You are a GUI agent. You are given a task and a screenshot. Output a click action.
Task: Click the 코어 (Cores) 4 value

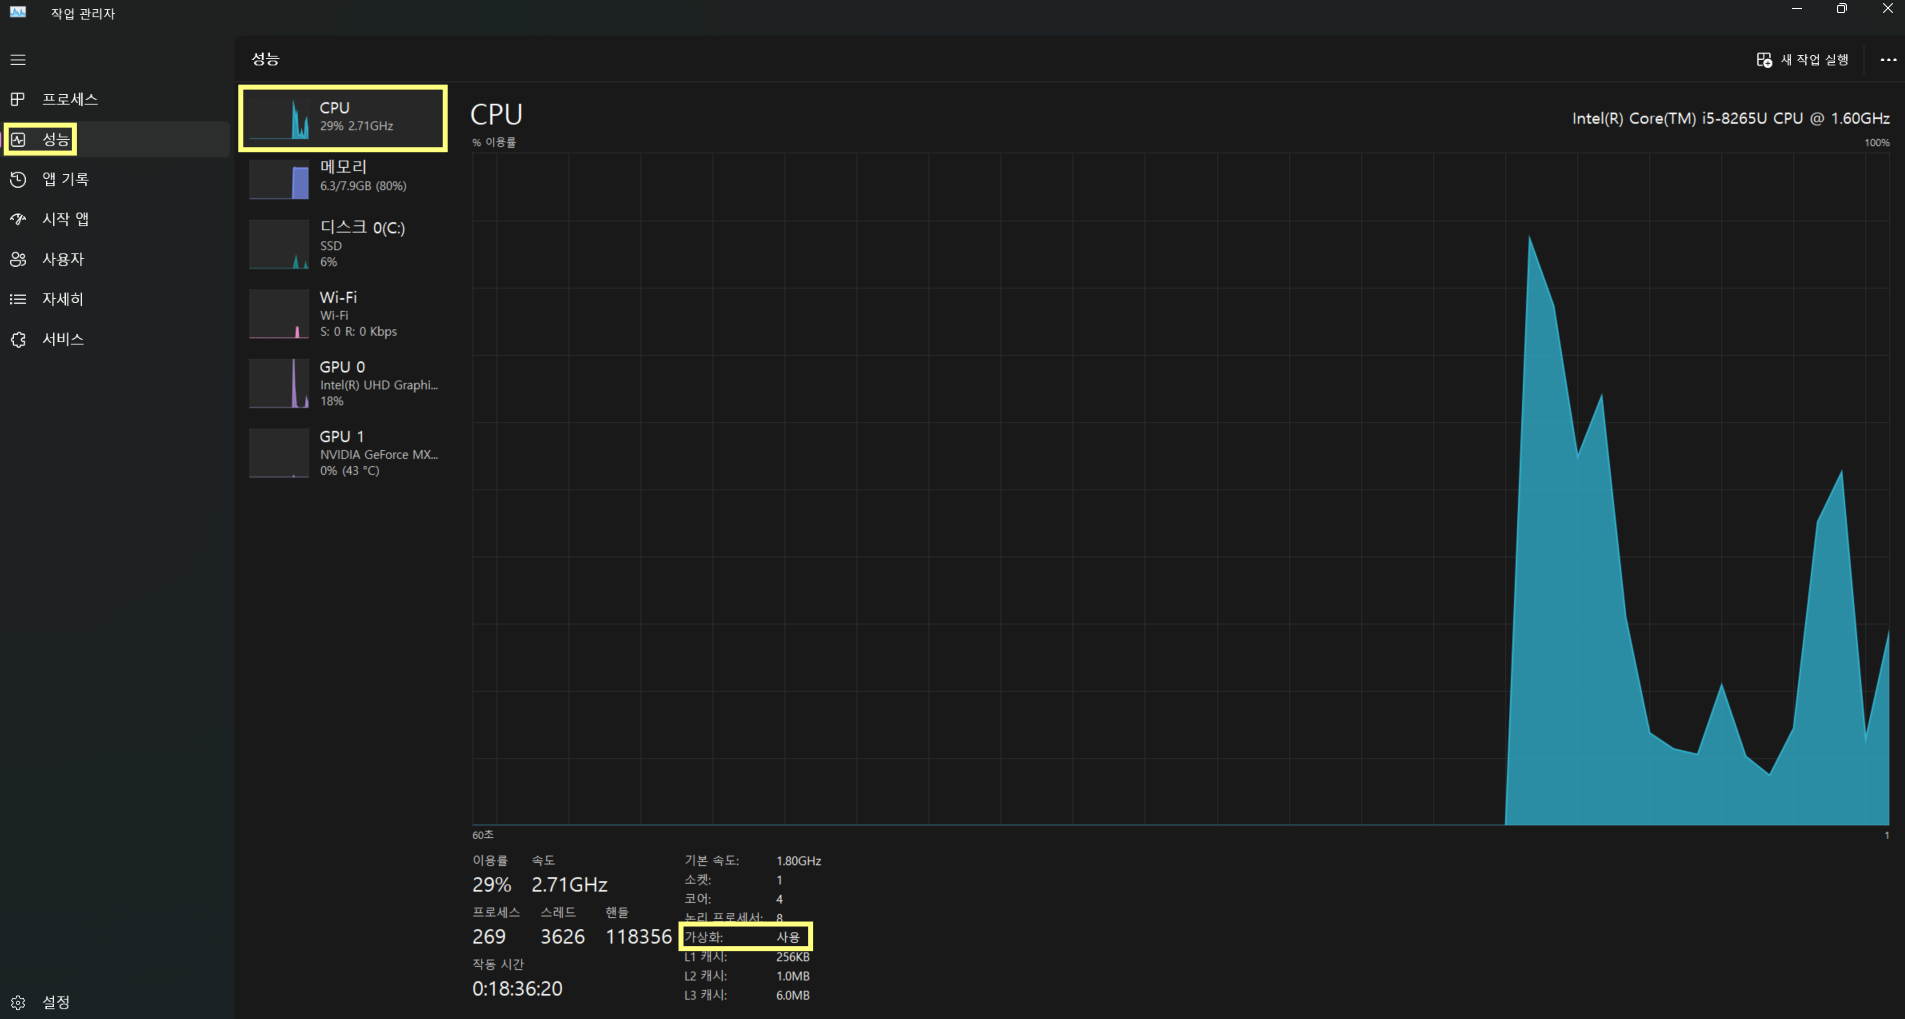click(x=780, y=900)
